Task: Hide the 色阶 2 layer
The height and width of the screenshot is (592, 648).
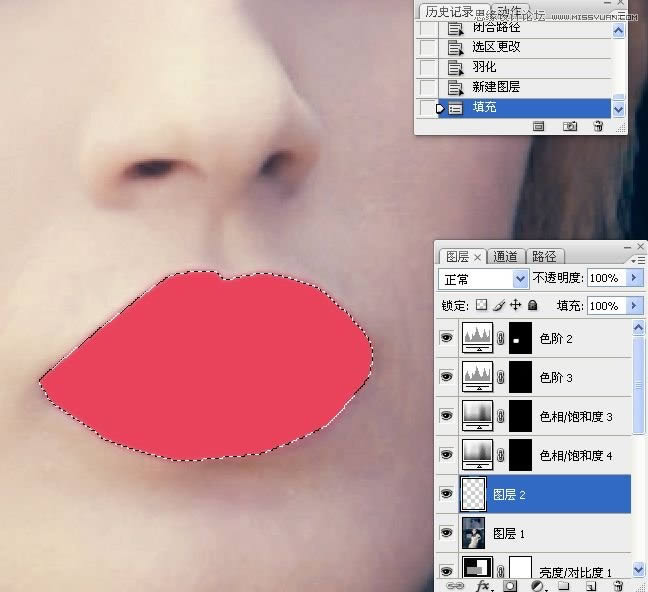Action: click(x=446, y=339)
